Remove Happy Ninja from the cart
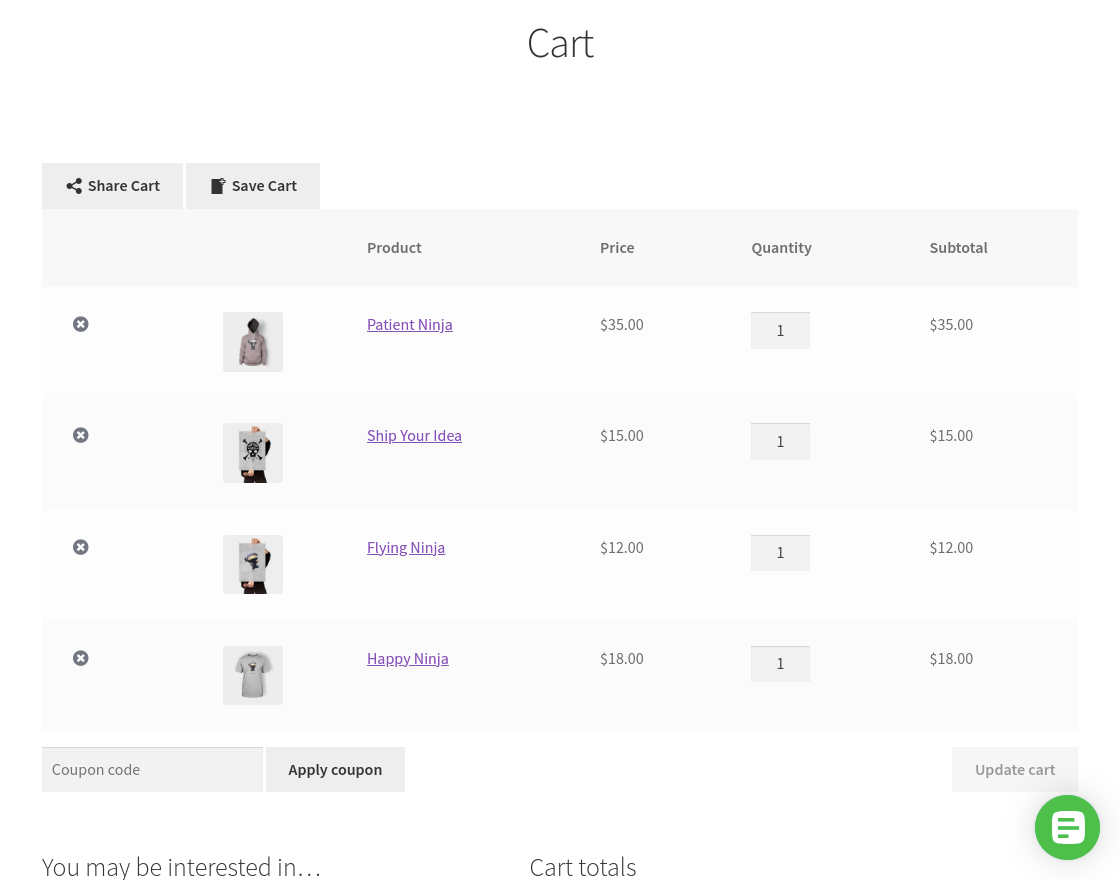 coord(80,658)
